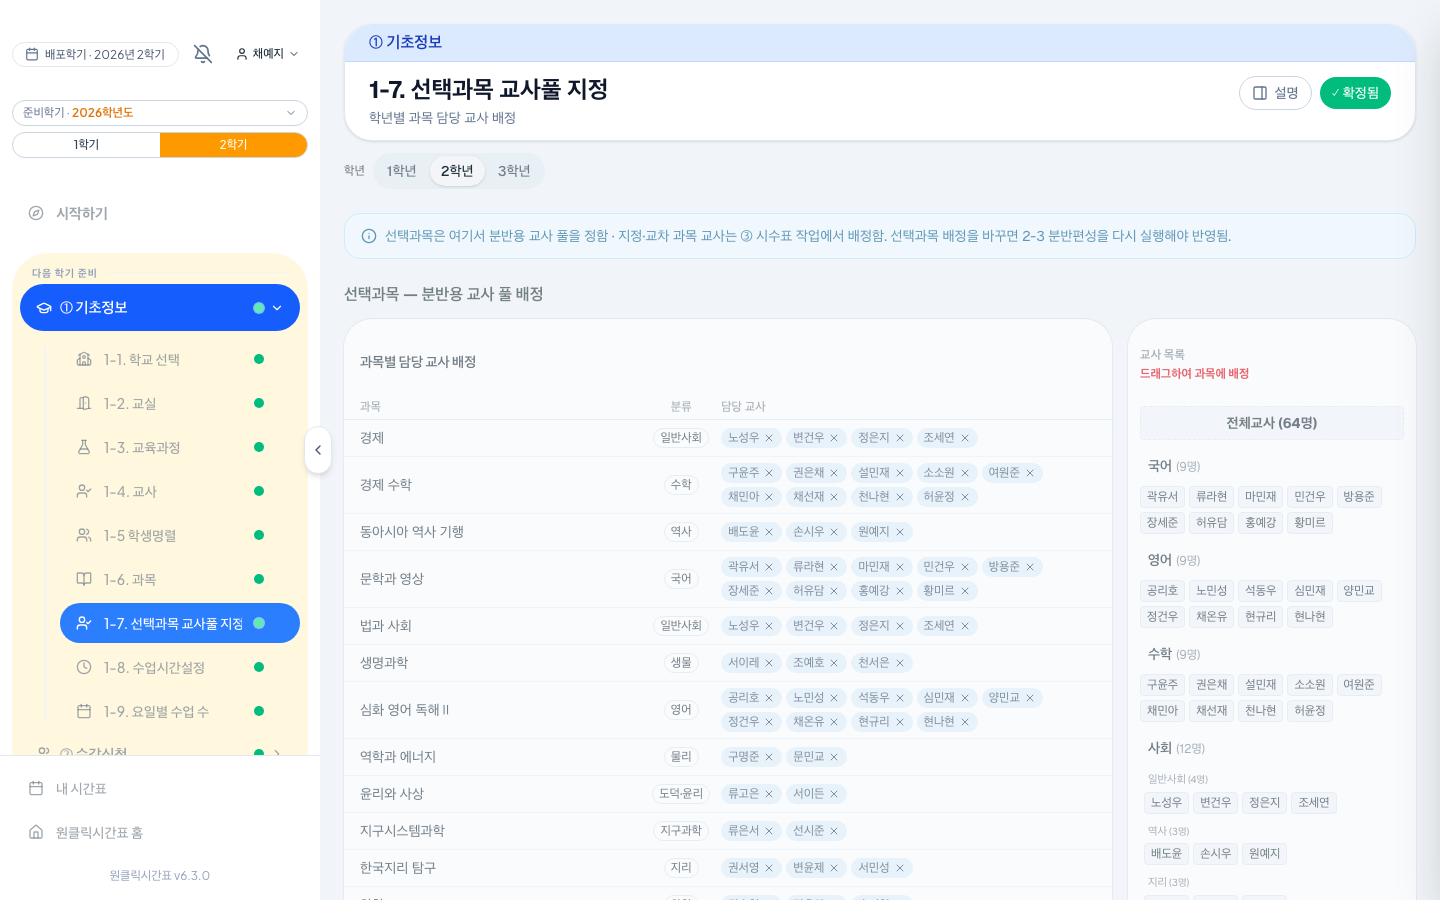Select the 2학기 semester toggle
1440x900 pixels.
pos(233,145)
